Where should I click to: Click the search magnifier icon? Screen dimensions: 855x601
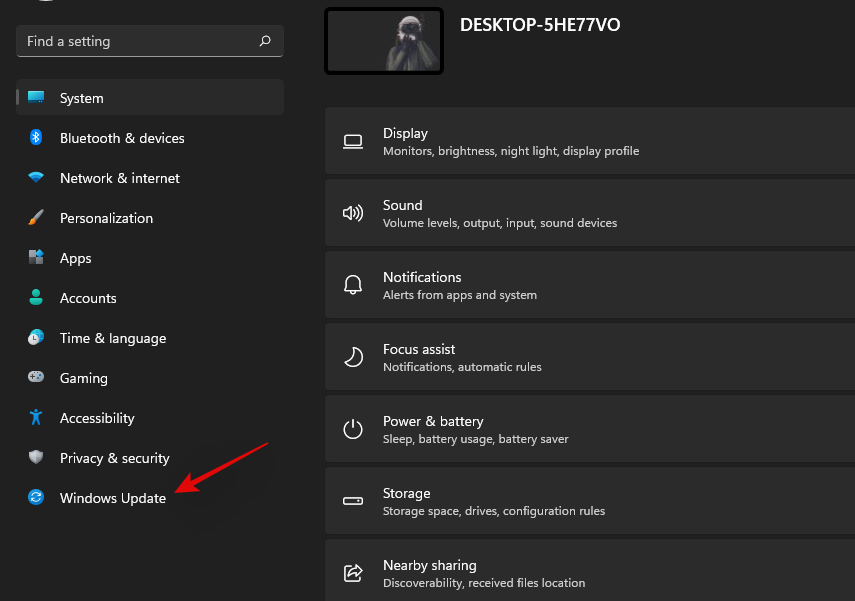(x=265, y=41)
